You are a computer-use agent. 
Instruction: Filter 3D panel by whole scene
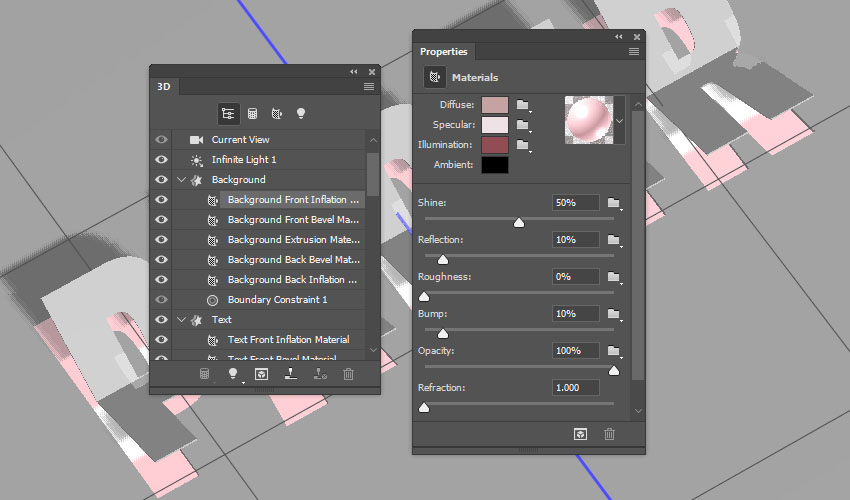coord(228,113)
